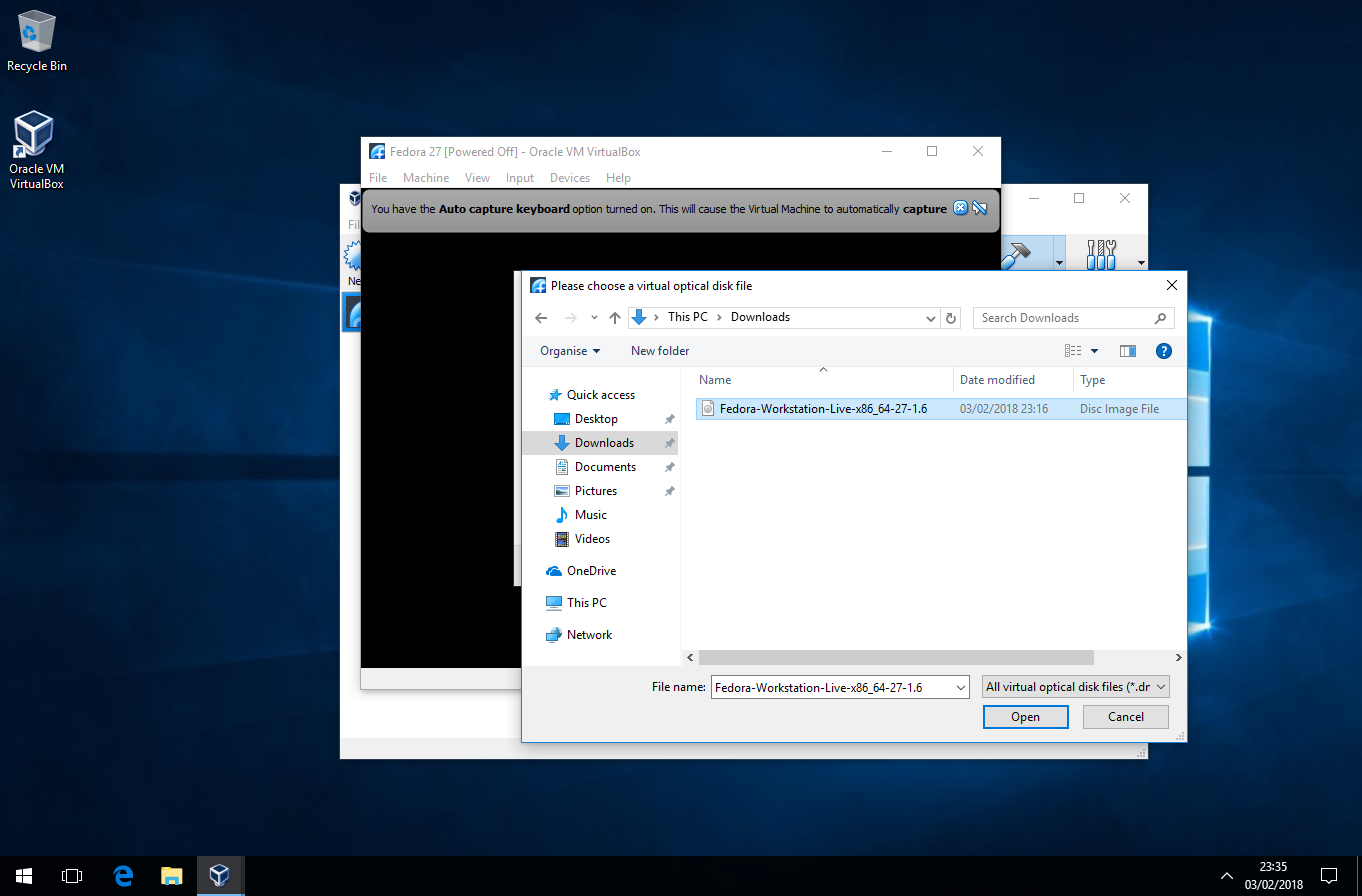Open the view options dropdown arrow

coord(1094,351)
